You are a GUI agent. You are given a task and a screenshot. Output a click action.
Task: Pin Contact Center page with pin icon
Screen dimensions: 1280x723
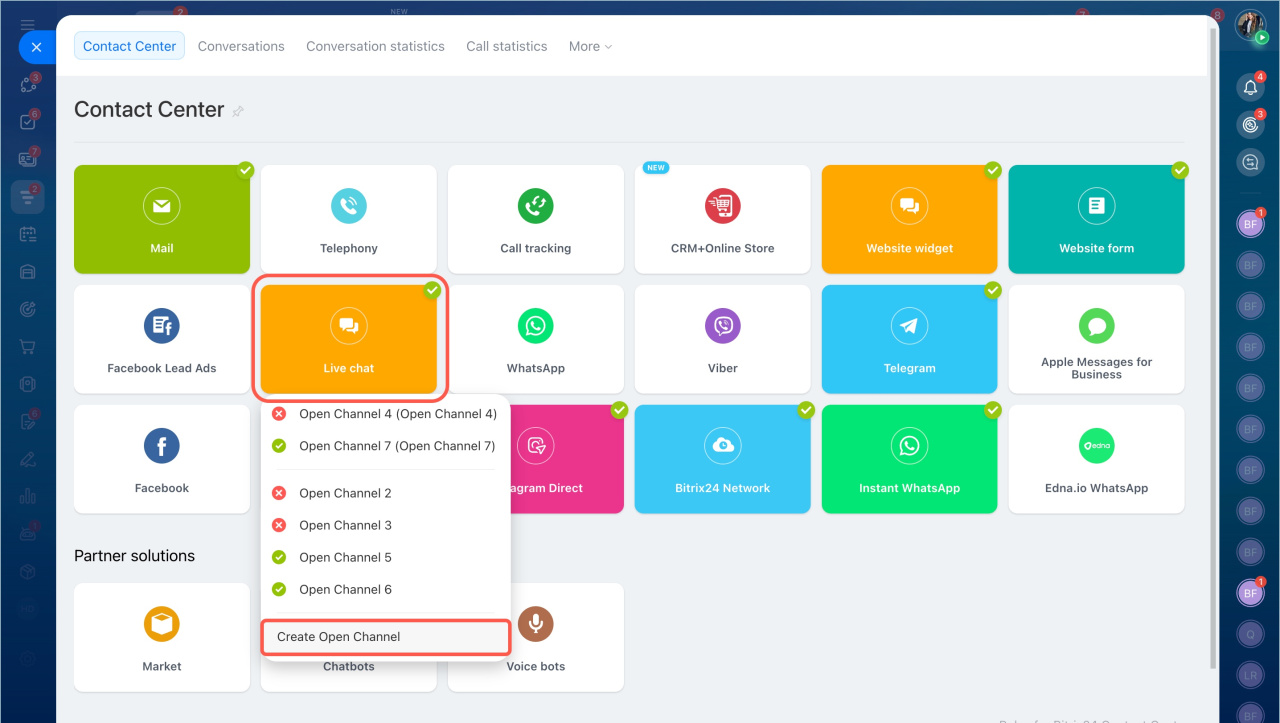pyautogui.click(x=238, y=112)
